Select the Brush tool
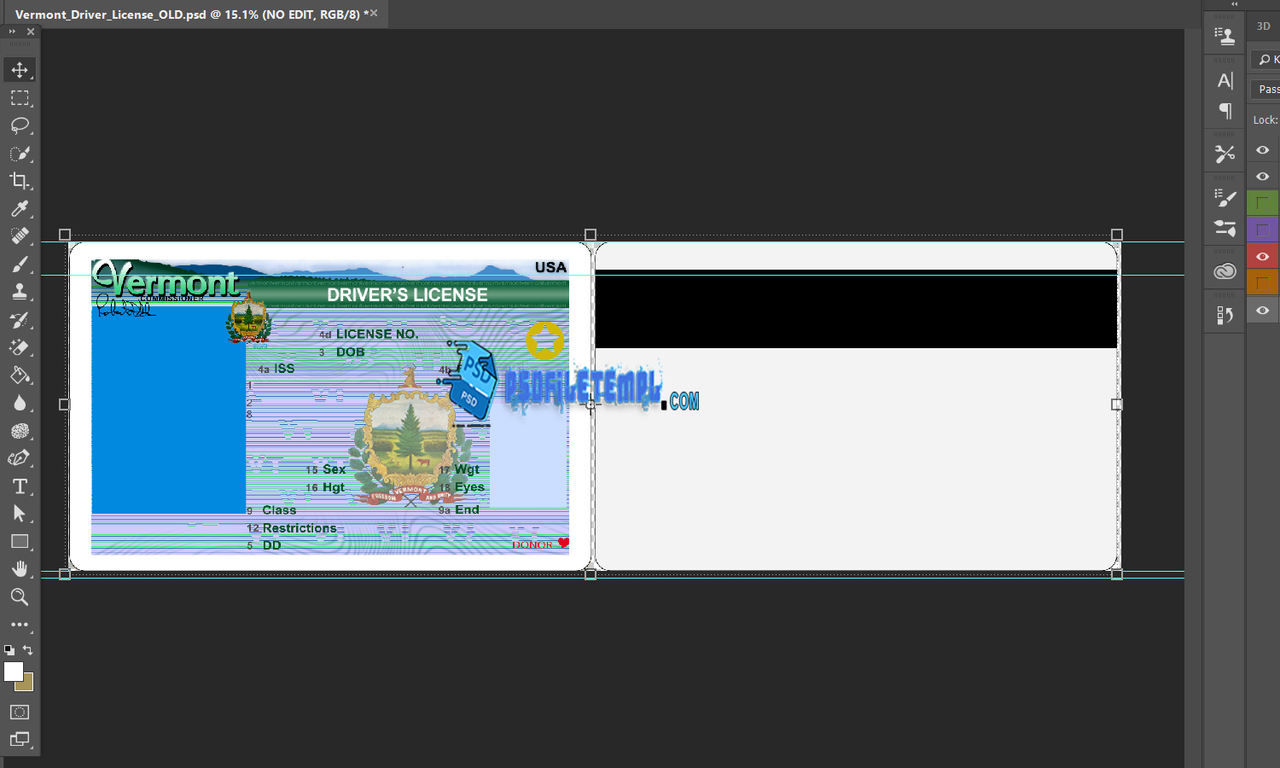The width and height of the screenshot is (1280, 768). pos(19,264)
